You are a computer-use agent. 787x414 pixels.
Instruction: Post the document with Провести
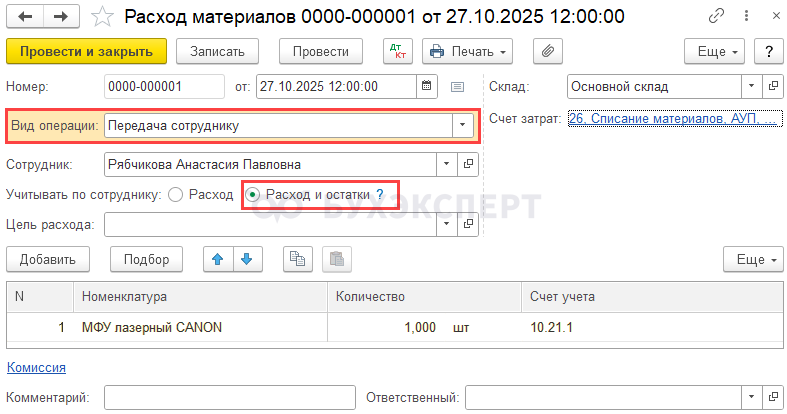pos(321,51)
